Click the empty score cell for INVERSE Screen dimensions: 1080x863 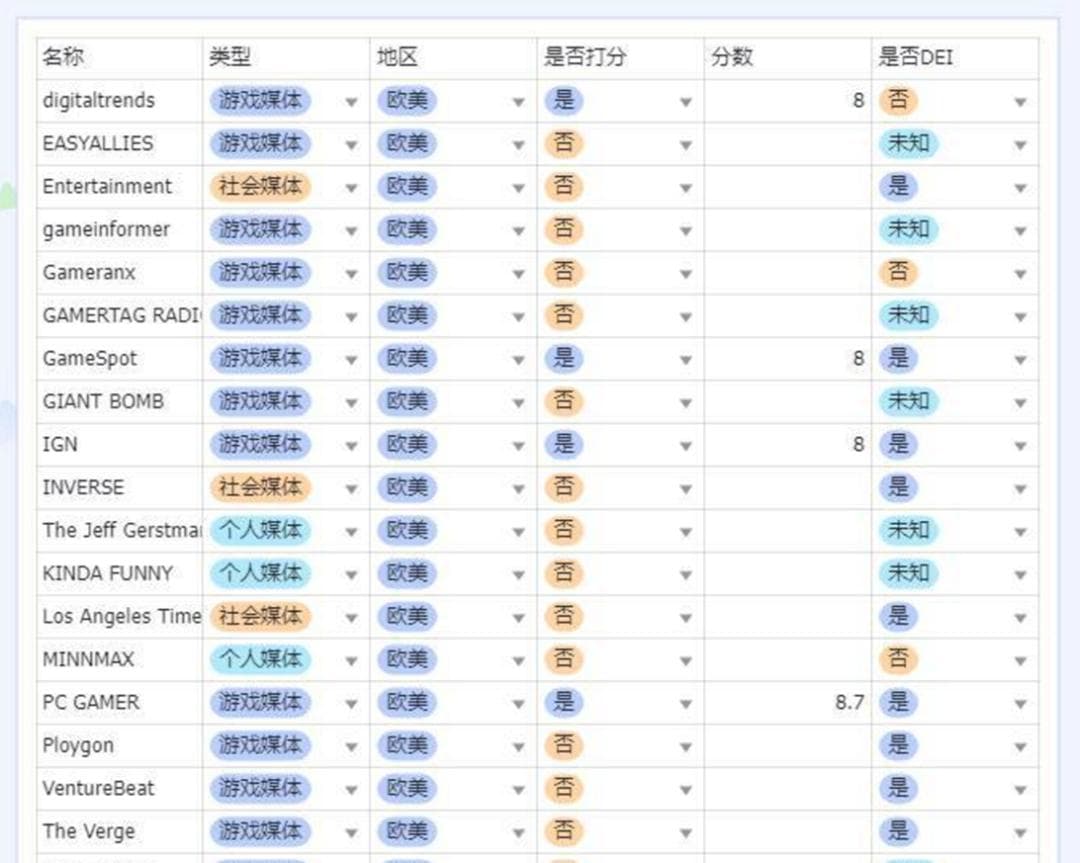coord(787,488)
